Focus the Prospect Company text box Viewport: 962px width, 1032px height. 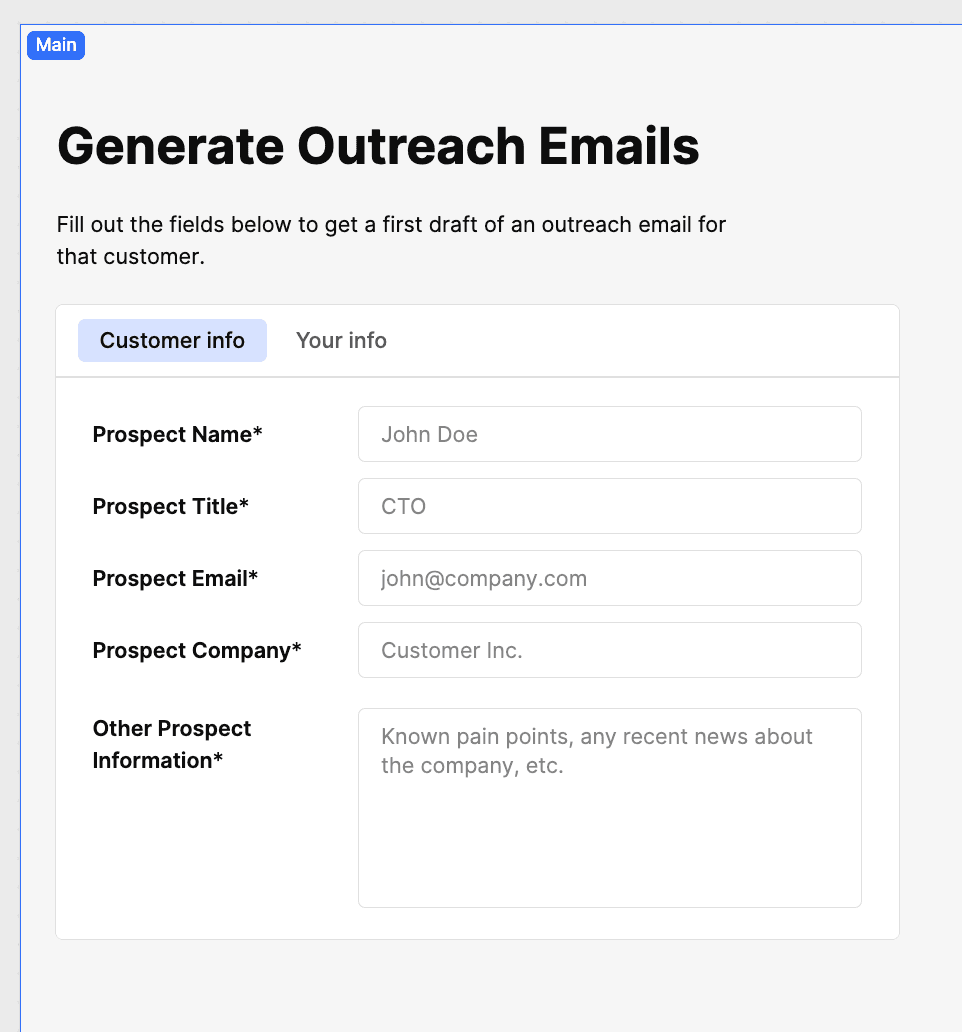coord(609,650)
